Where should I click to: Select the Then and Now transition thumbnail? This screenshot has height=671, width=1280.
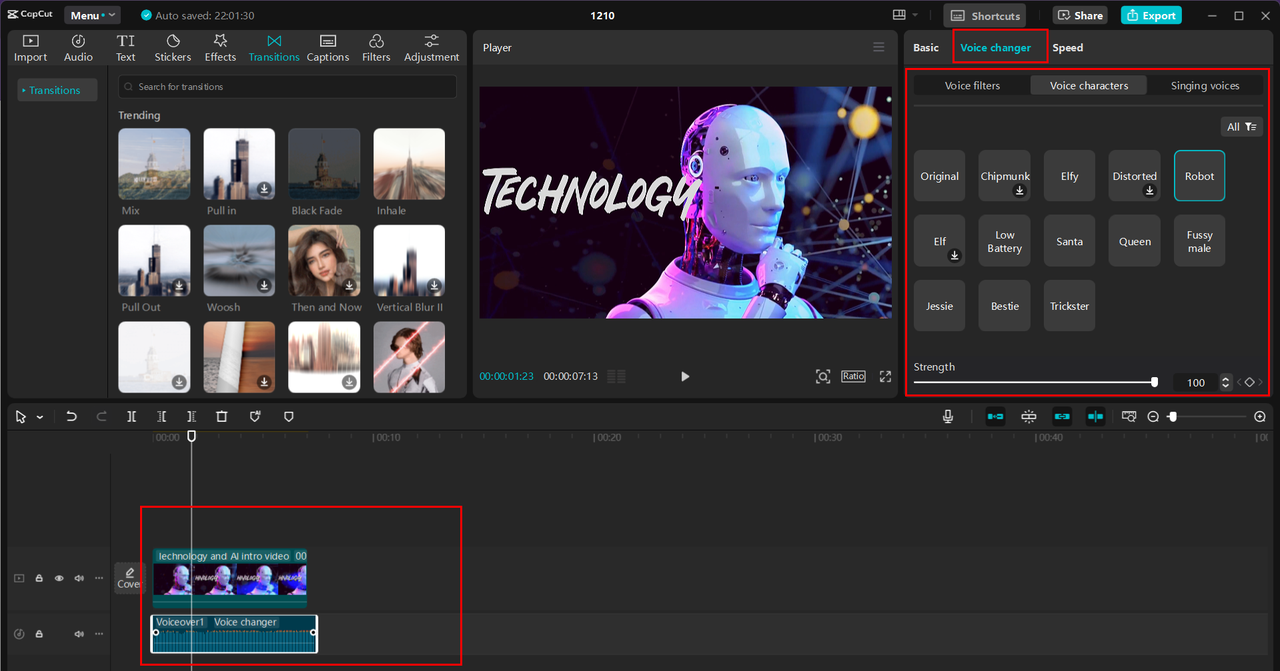[x=324, y=260]
